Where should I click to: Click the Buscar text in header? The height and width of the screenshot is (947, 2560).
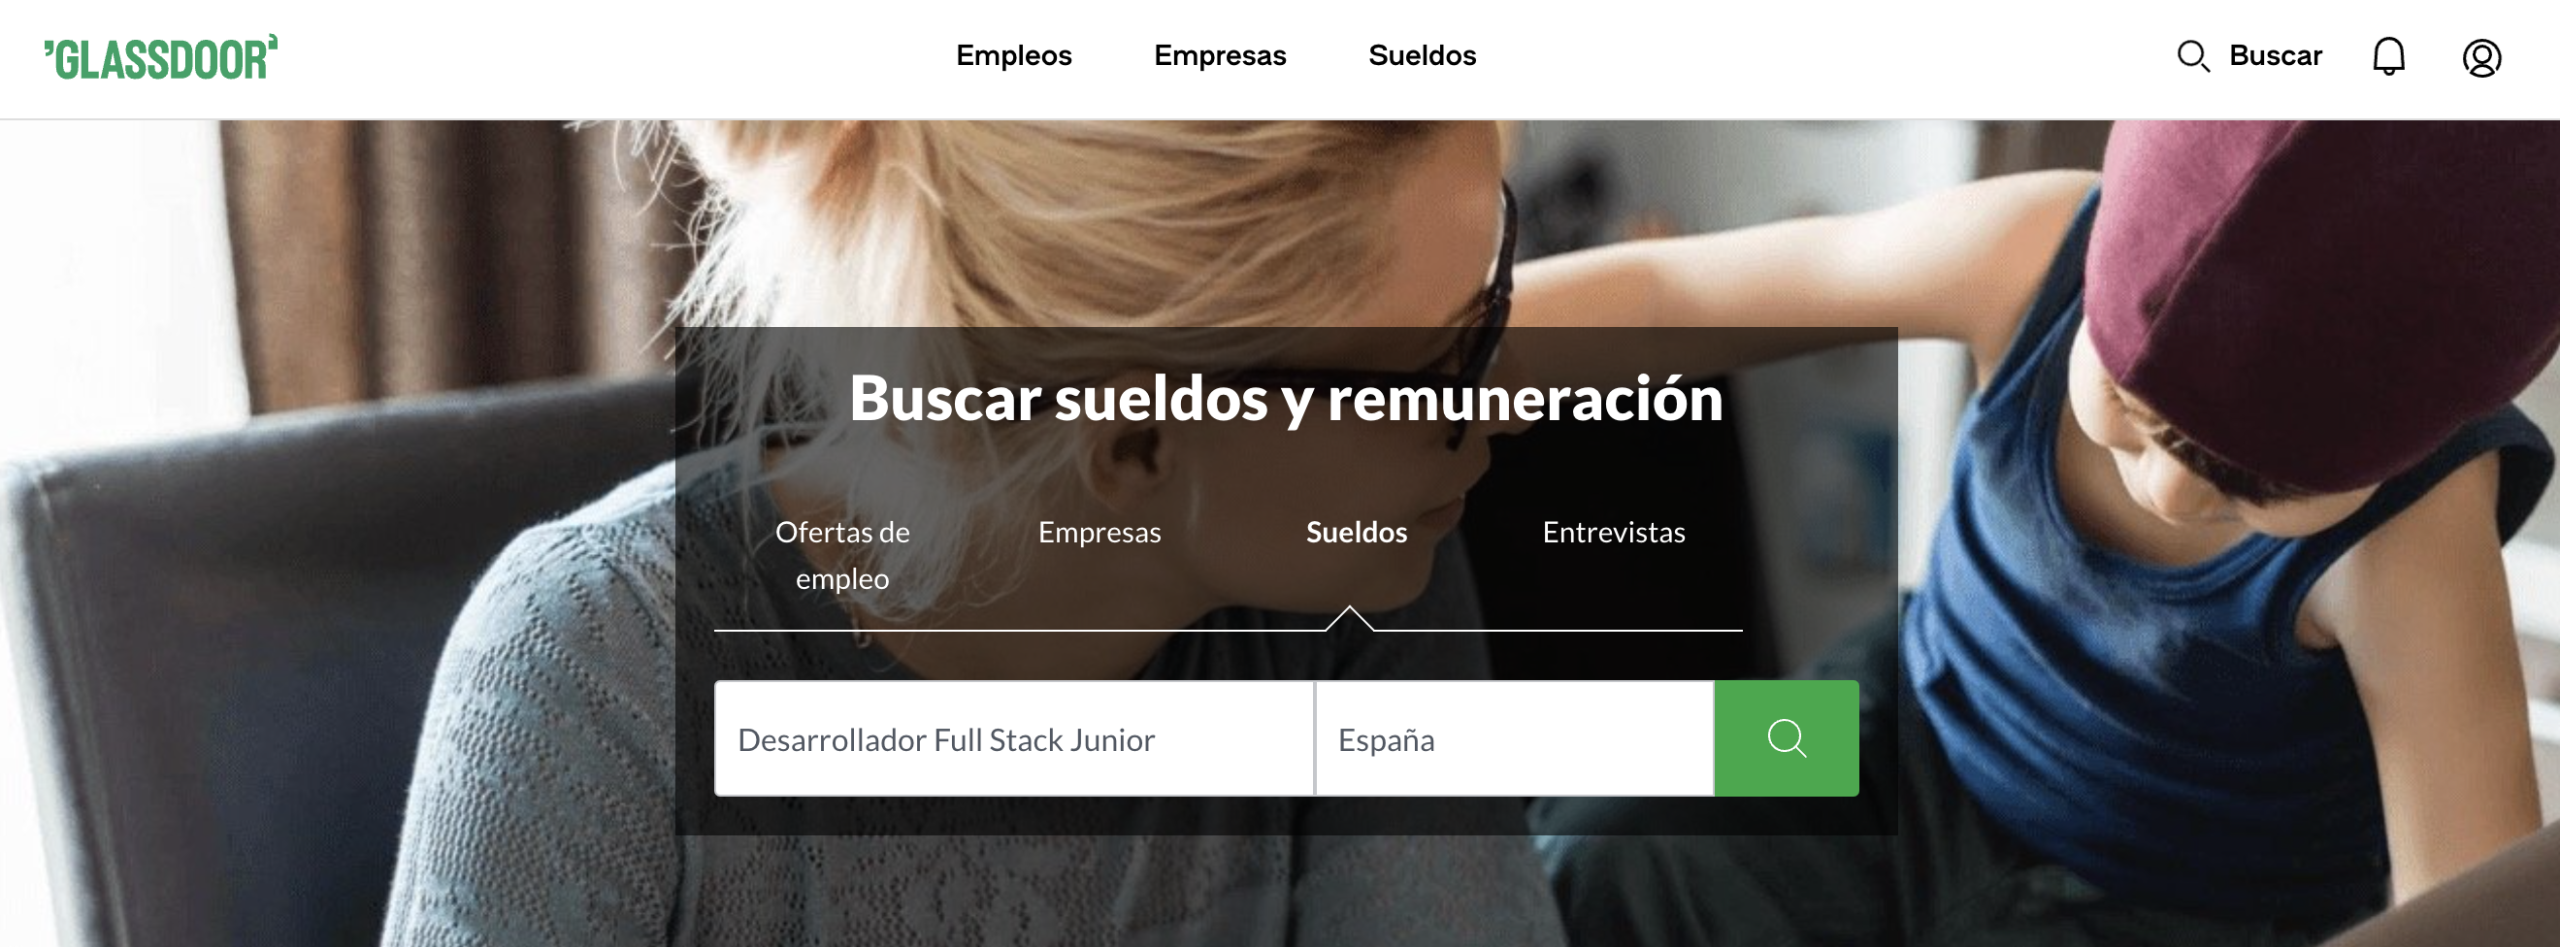2275,56
